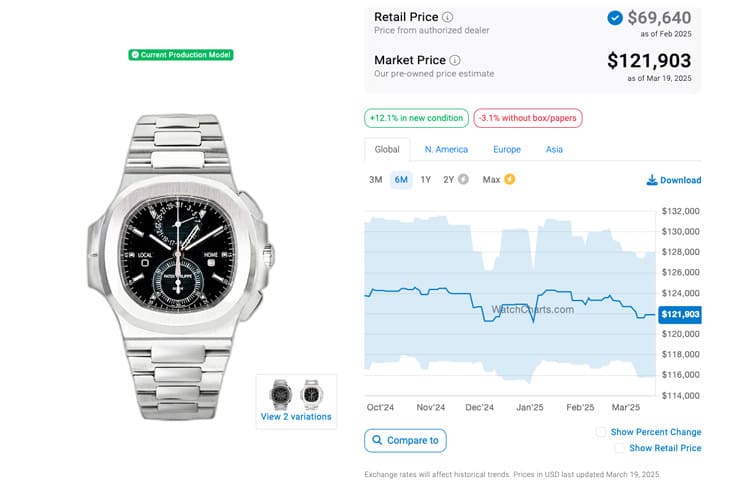The width and height of the screenshot is (730, 482).
Task: Click the Compare to button
Action: (405, 441)
